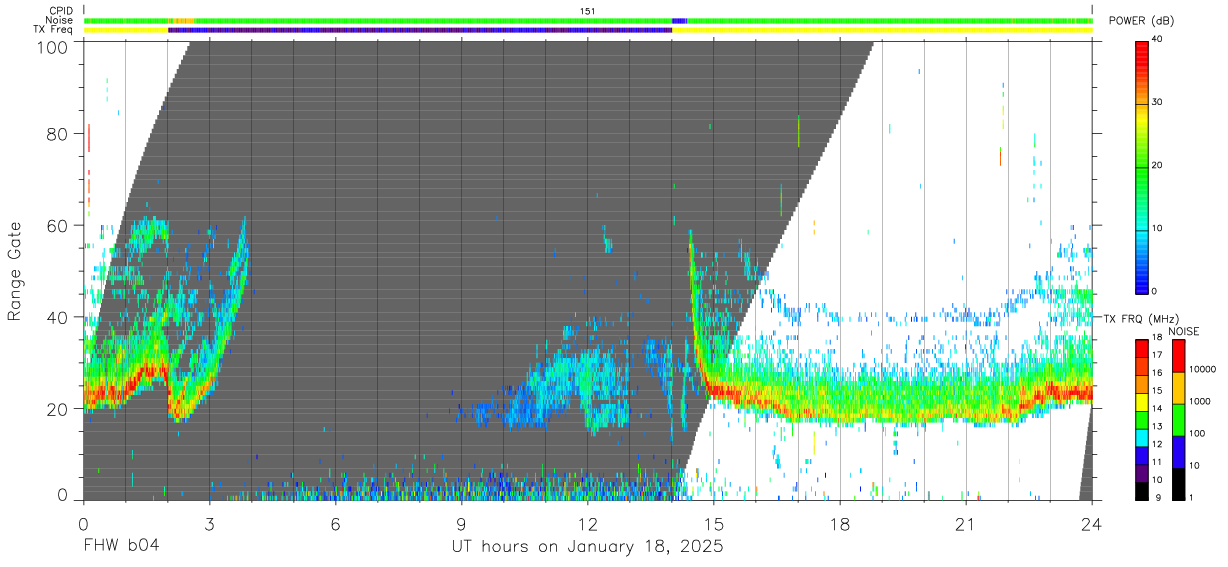Click the power legend value 10
Viewport: 1228px width, 567px height.
[1158, 228]
